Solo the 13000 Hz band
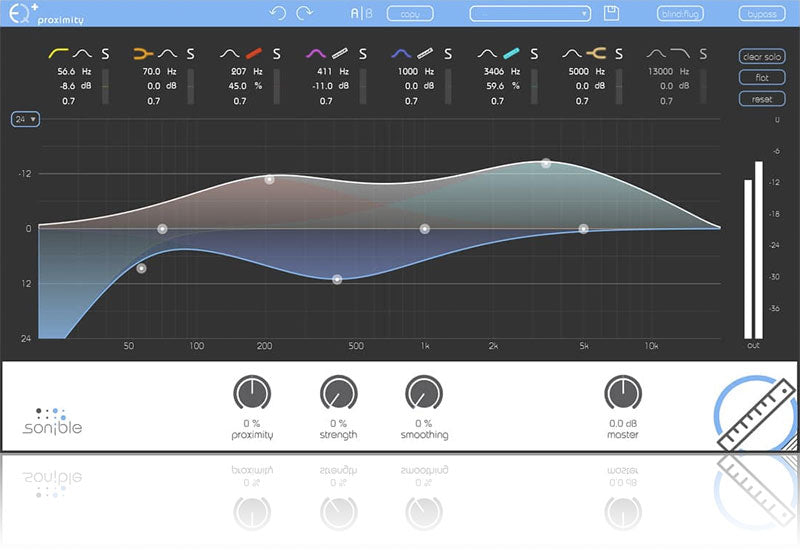 tap(703, 54)
